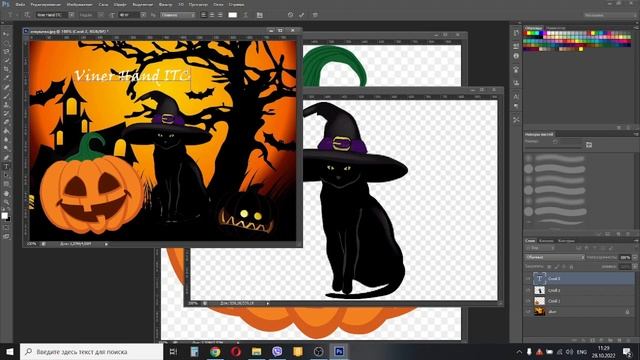The image size is (640, 360).
Task: Create a new group in Layers panel
Action: (x=610, y=340)
